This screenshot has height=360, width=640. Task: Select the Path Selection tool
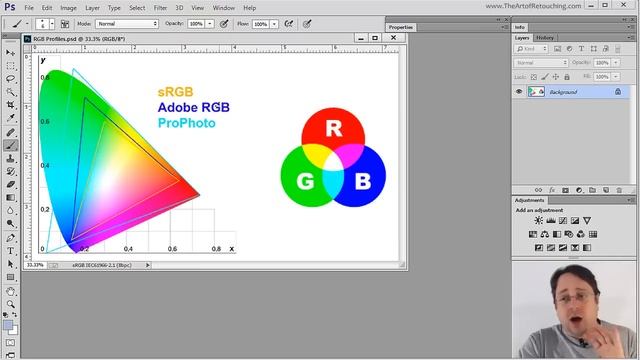[11, 264]
